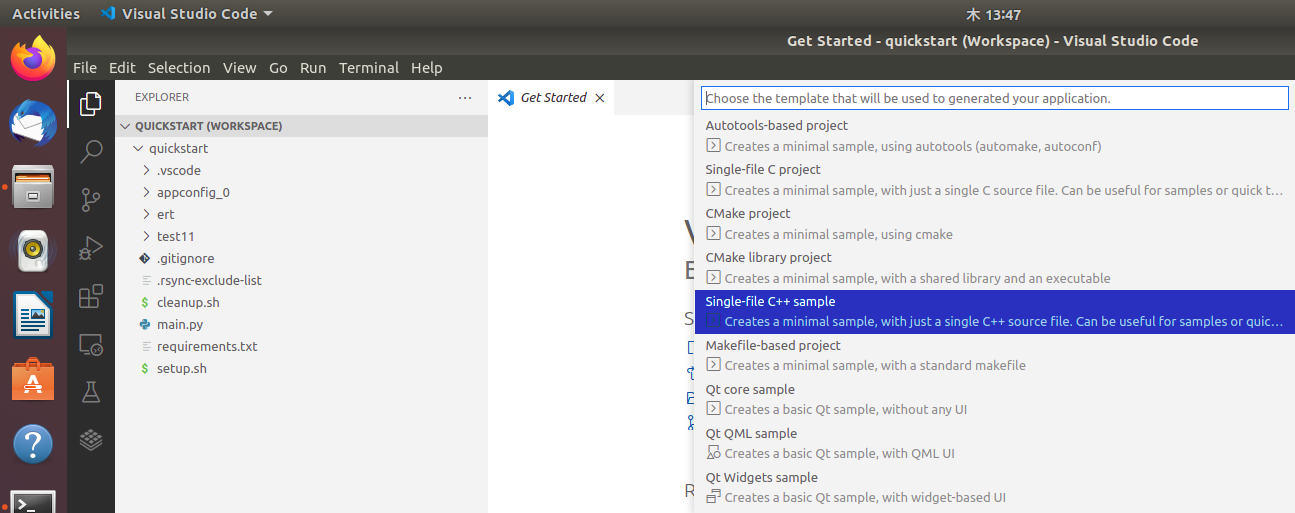Viewport: 1295px width, 513px height.
Task: Open the Help menu in menu bar
Action: [x=426, y=68]
